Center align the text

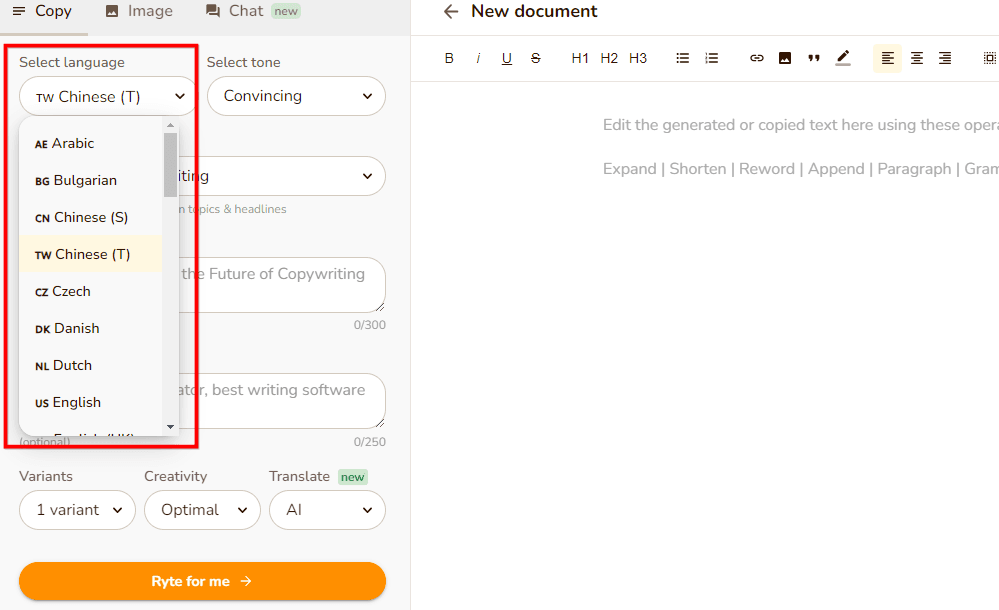pos(916,58)
